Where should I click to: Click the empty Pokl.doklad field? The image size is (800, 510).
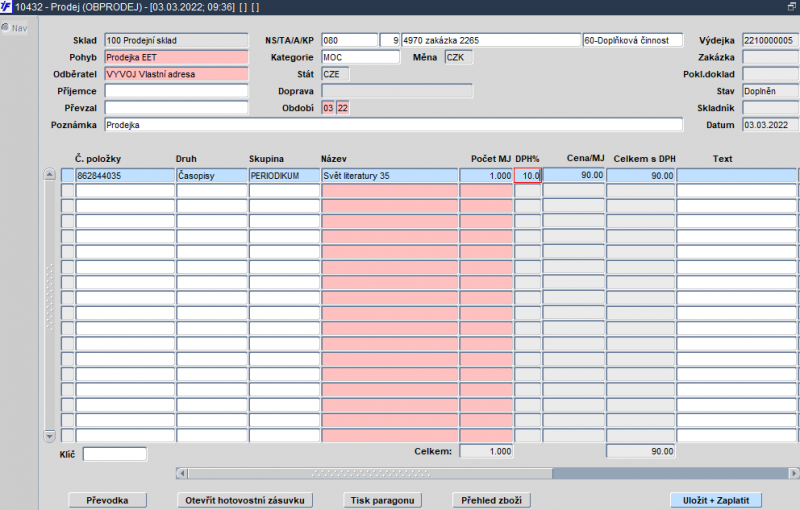pyautogui.click(x=770, y=74)
